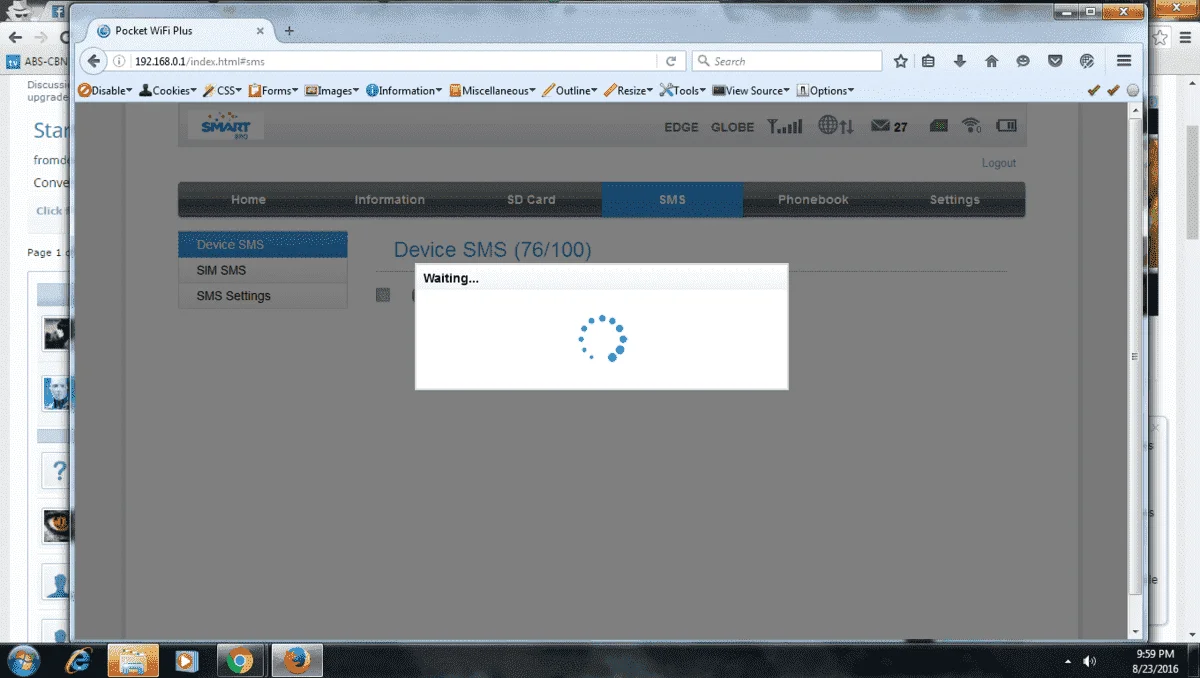The height and width of the screenshot is (678, 1200).
Task: Switch to the Home tab
Action: [249, 199]
